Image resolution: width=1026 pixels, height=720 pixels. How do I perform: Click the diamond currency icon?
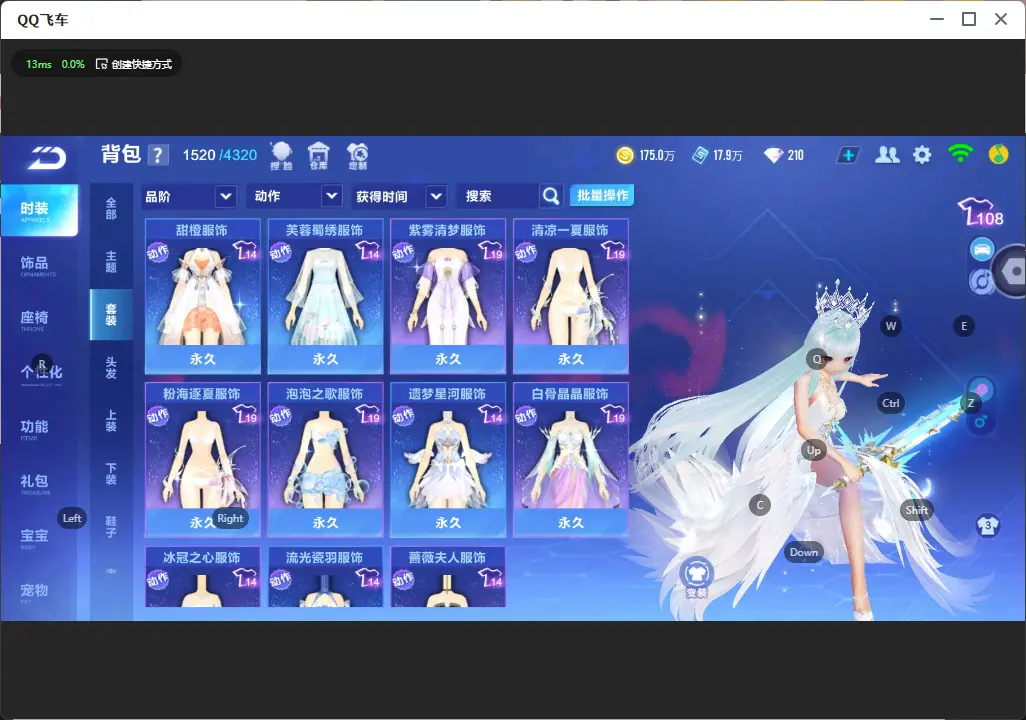tap(773, 156)
